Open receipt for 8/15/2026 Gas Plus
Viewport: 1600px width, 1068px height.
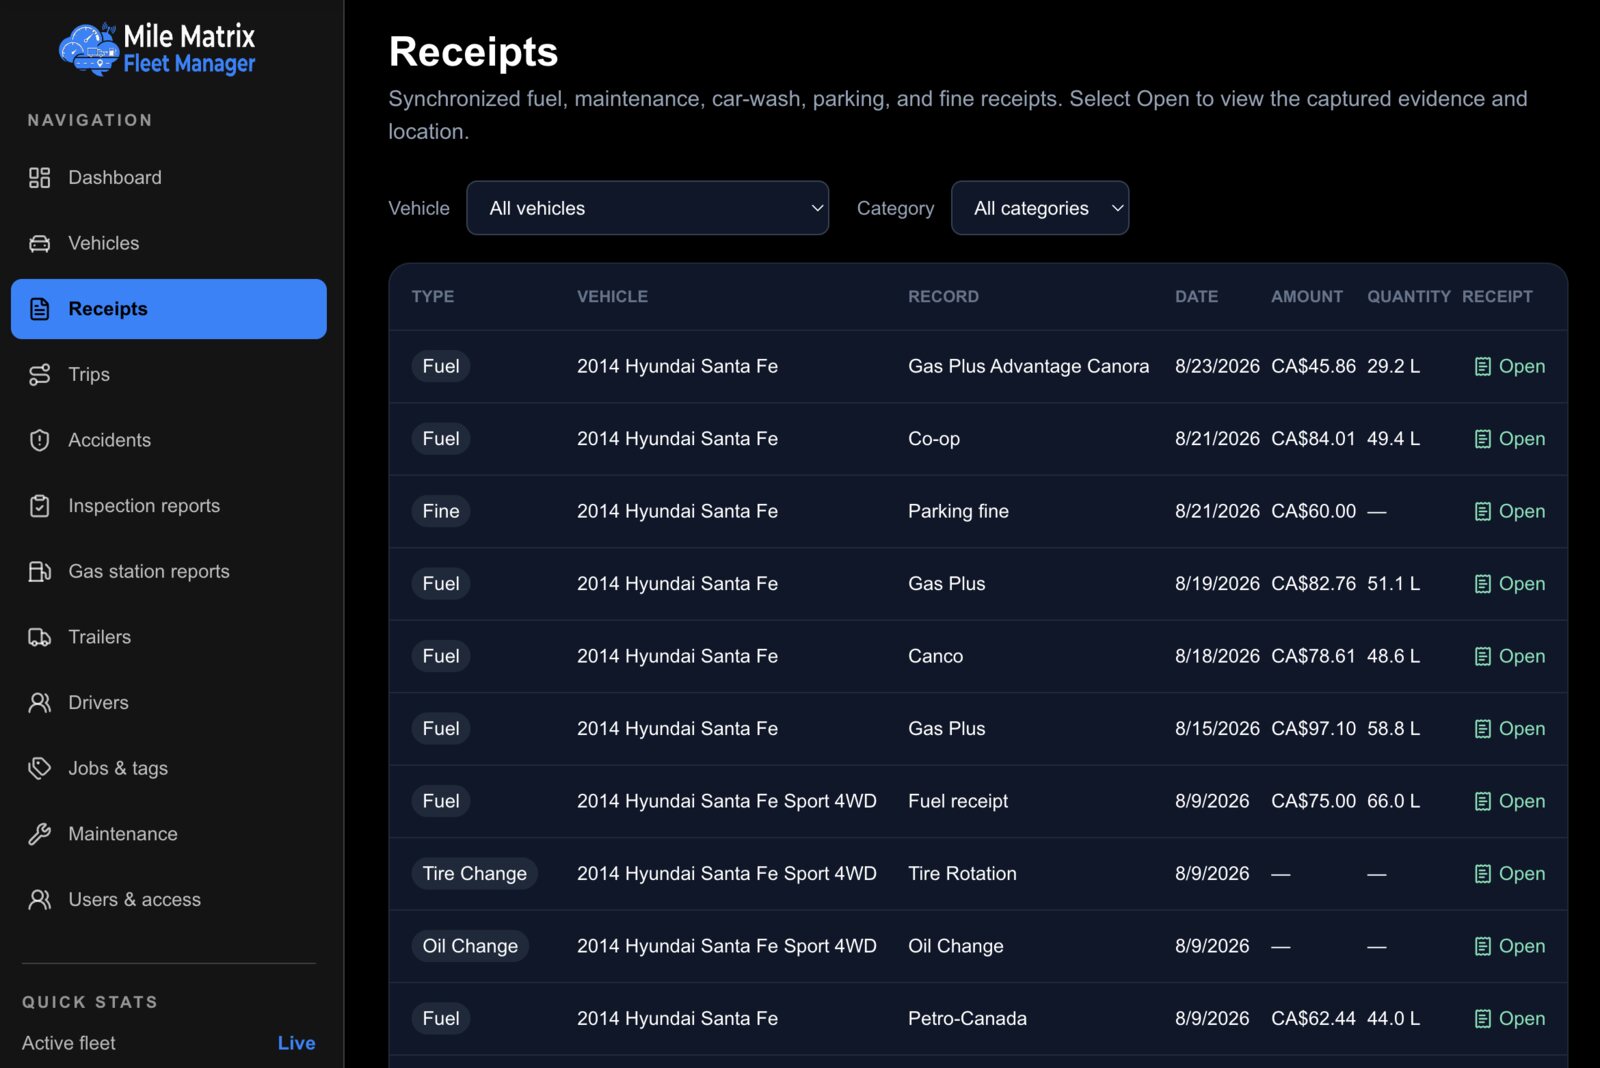tap(1510, 729)
